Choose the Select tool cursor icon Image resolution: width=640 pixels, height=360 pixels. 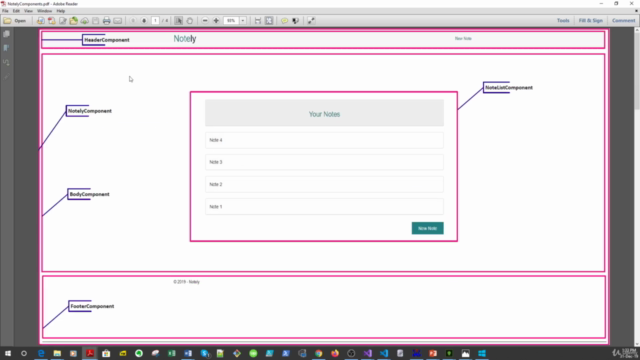[x=178, y=20]
